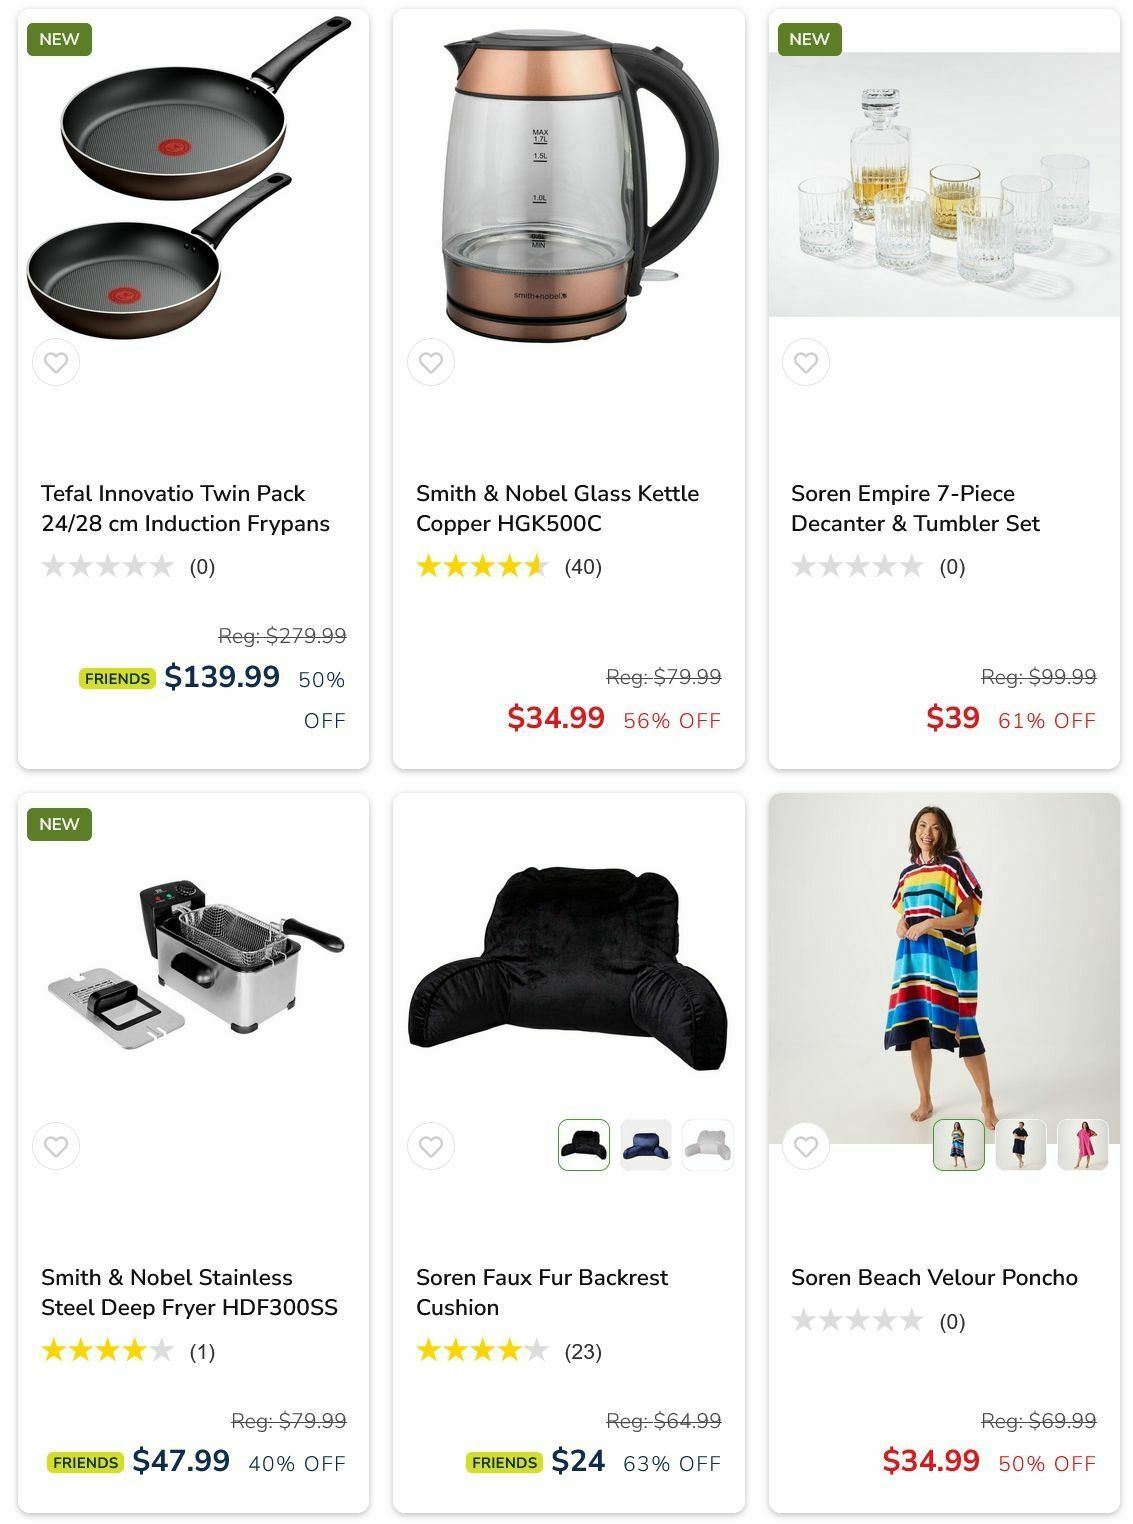
Task: Select striped multicolour poncho thumbnail
Action: 959,1145
